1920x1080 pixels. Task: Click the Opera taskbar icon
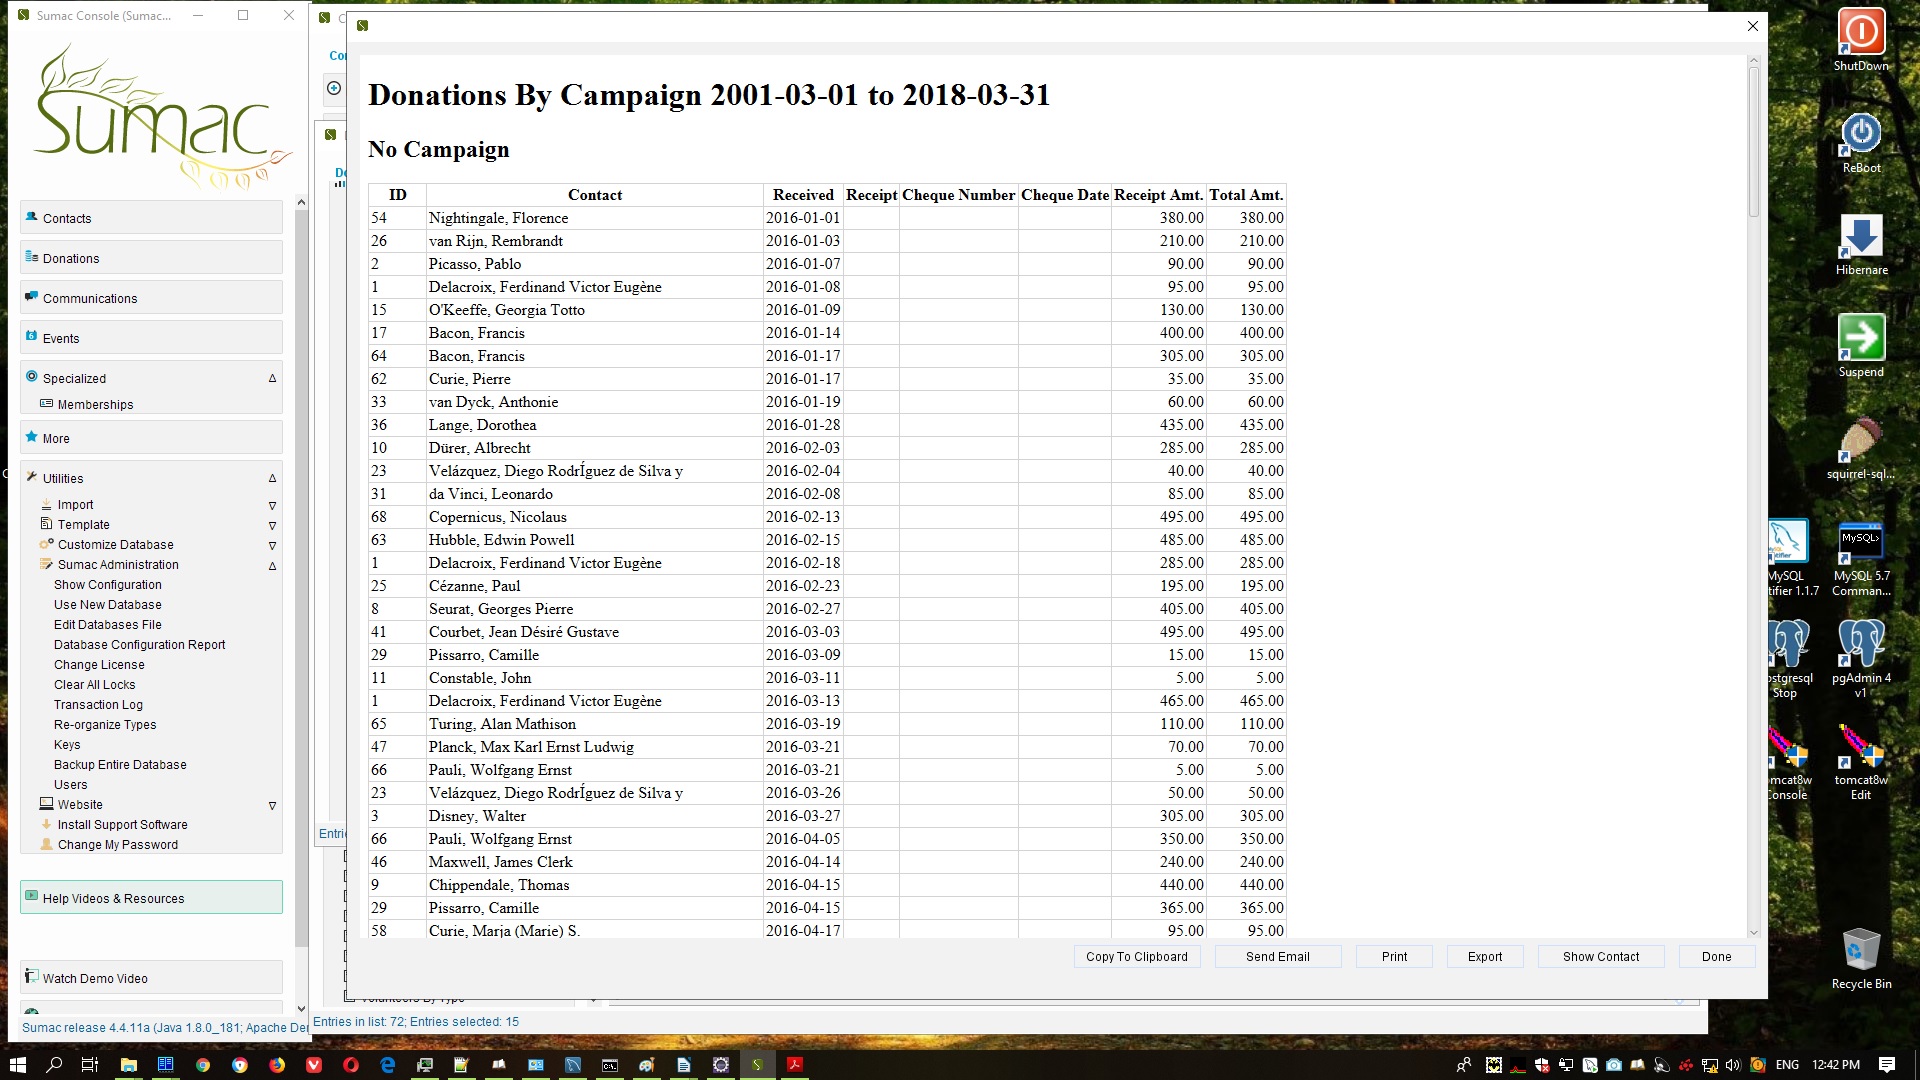[351, 1065]
